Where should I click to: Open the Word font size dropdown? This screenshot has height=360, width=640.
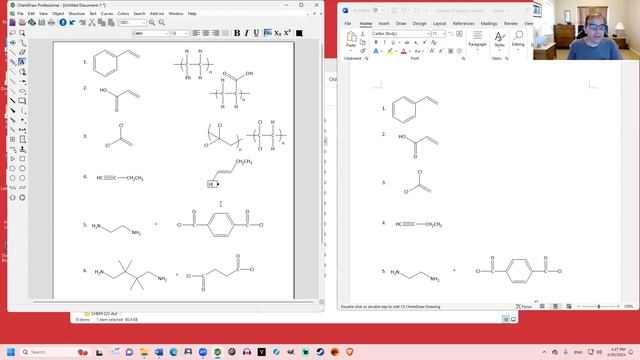[444, 33]
